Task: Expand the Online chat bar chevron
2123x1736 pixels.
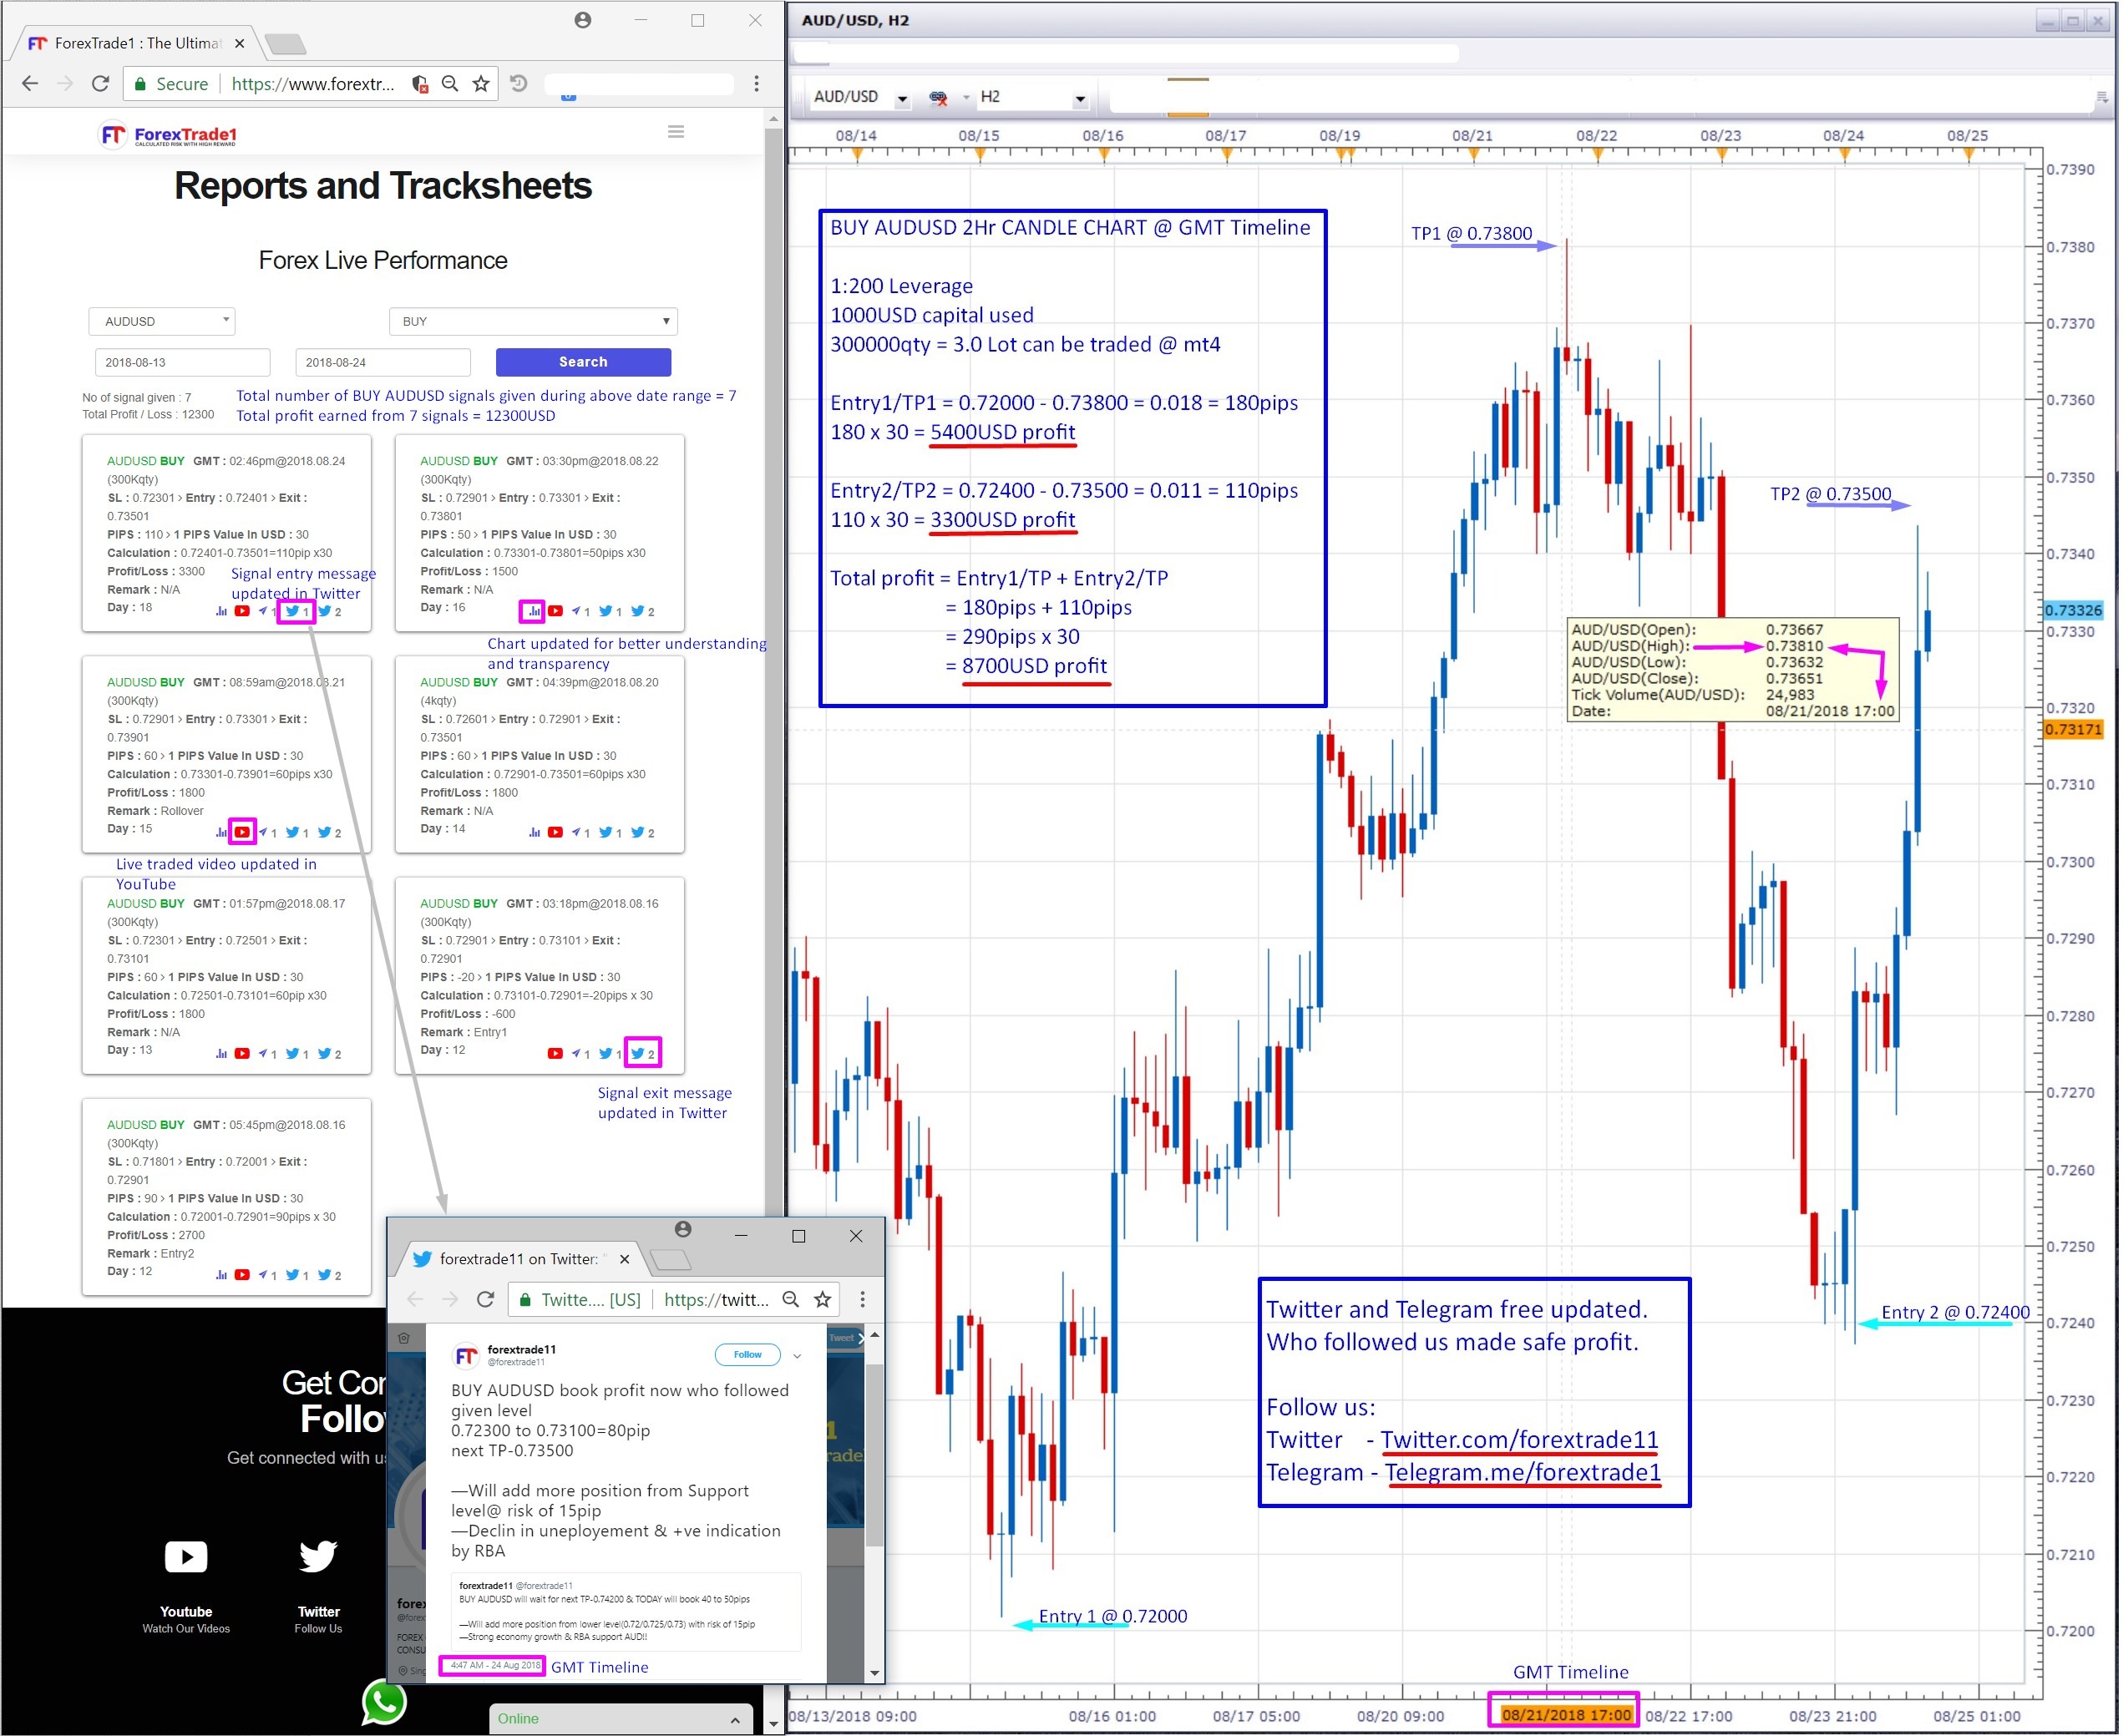Action: (x=737, y=1721)
